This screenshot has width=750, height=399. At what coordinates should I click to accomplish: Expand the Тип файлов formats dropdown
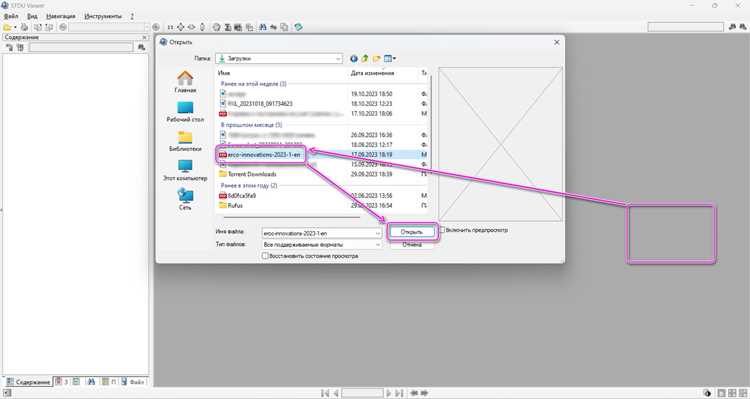tap(377, 244)
